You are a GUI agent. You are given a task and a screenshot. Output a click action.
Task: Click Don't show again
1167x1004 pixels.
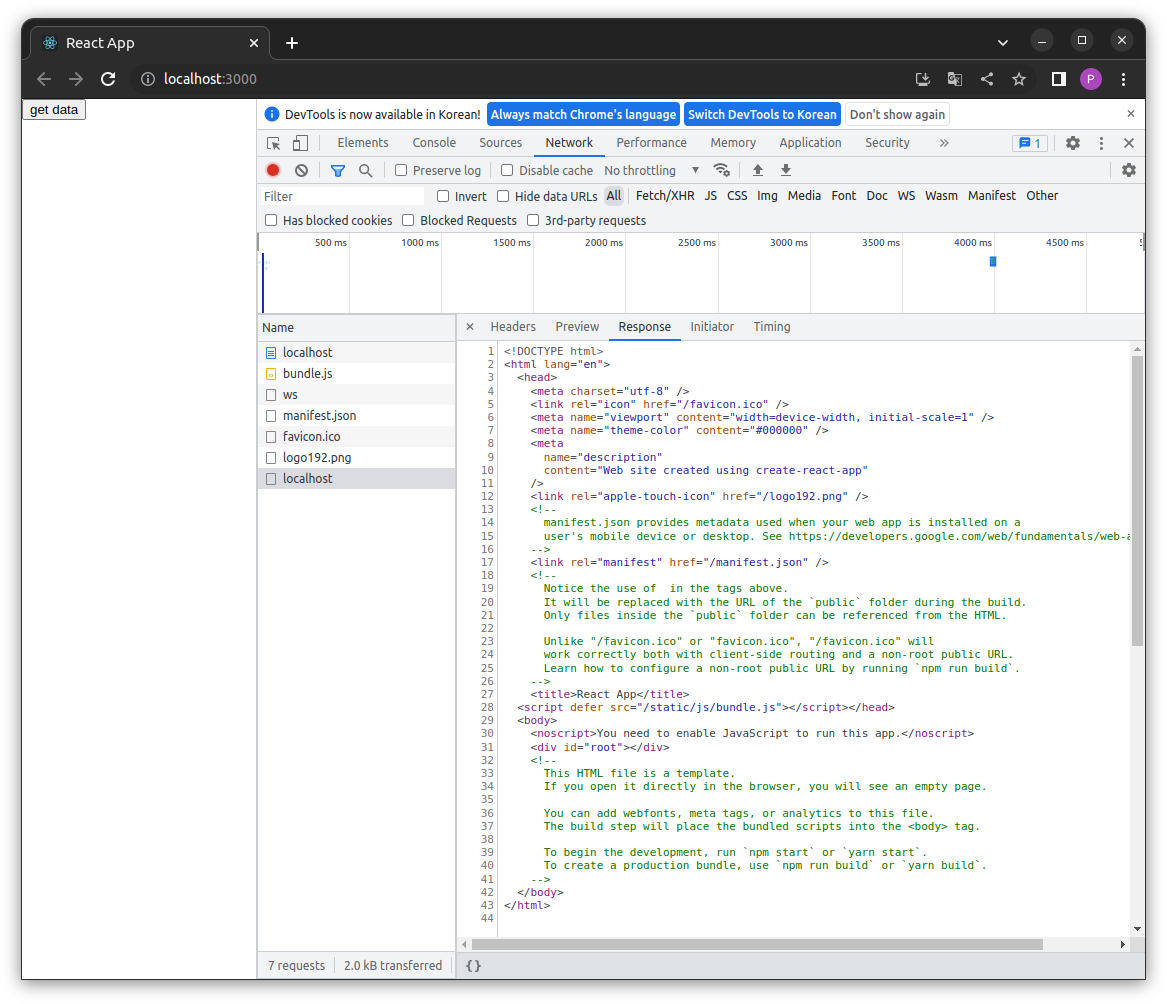tap(897, 115)
